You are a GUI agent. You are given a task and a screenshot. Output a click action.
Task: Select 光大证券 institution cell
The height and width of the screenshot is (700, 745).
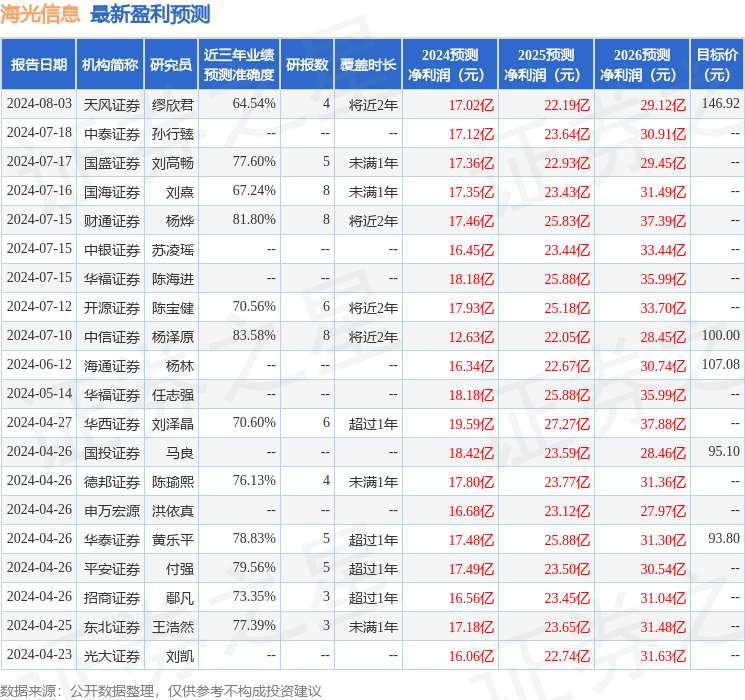pyautogui.click(x=112, y=656)
